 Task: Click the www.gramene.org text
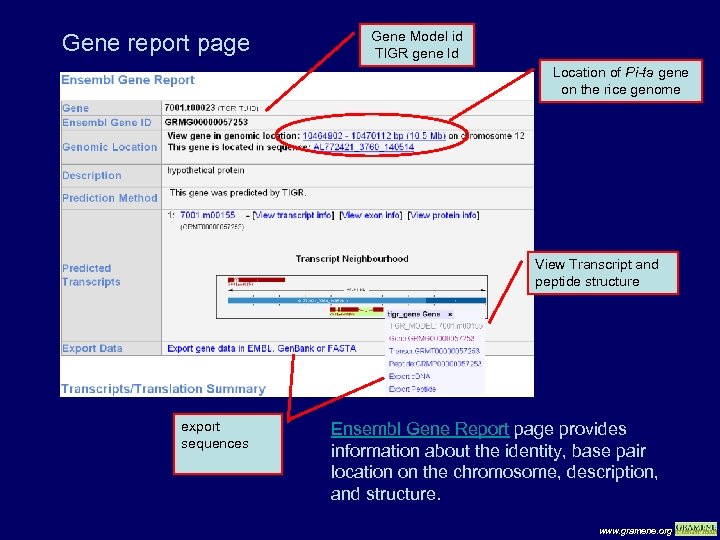tap(636, 531)
